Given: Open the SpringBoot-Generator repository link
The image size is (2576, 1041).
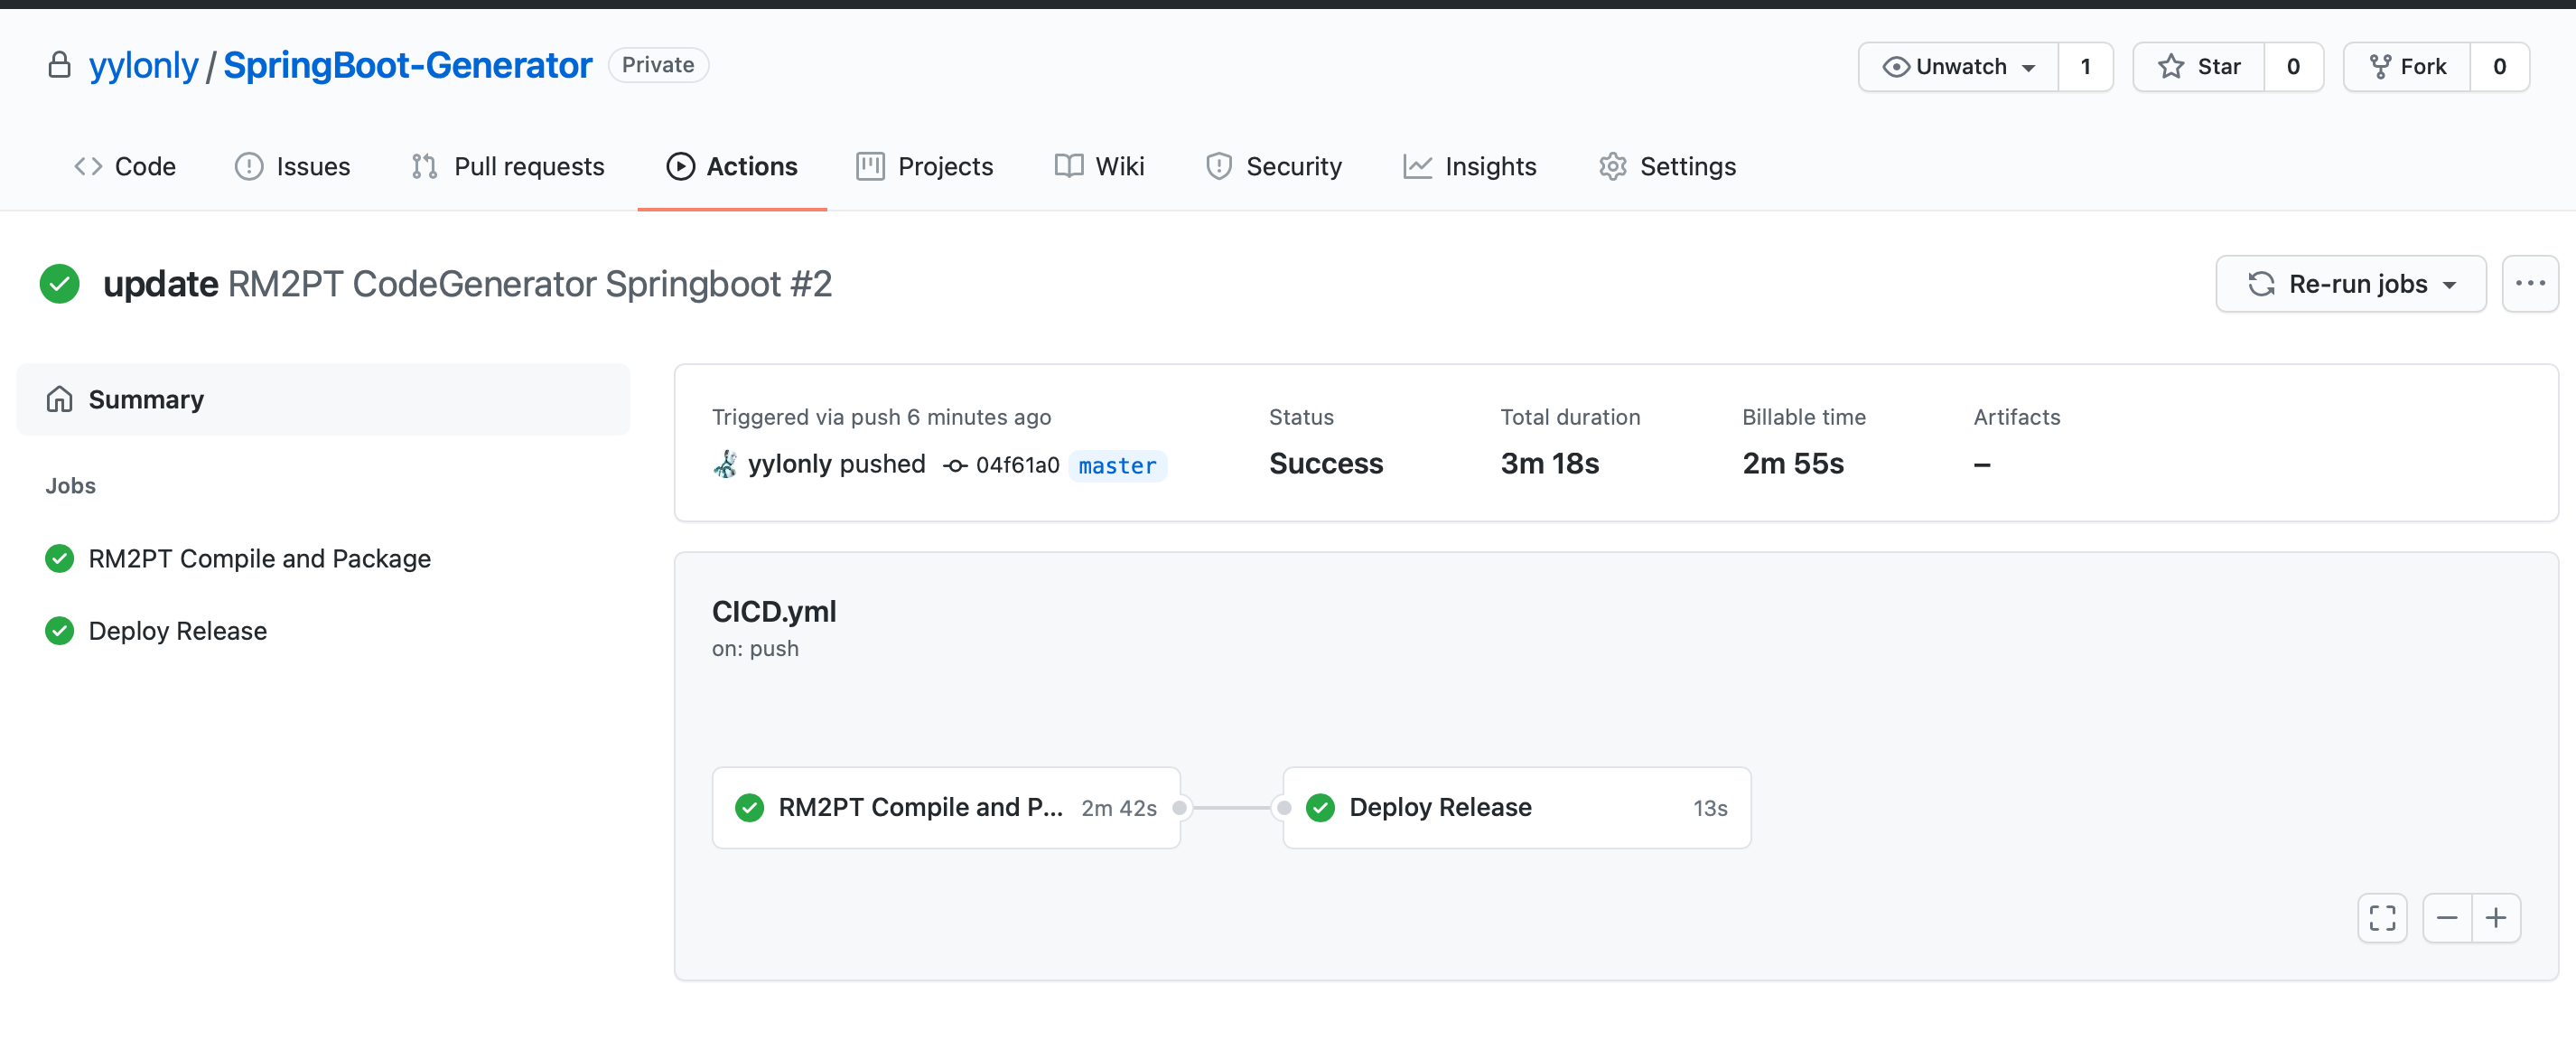Looking at the screenshot, I should click(x=408, y=65).
